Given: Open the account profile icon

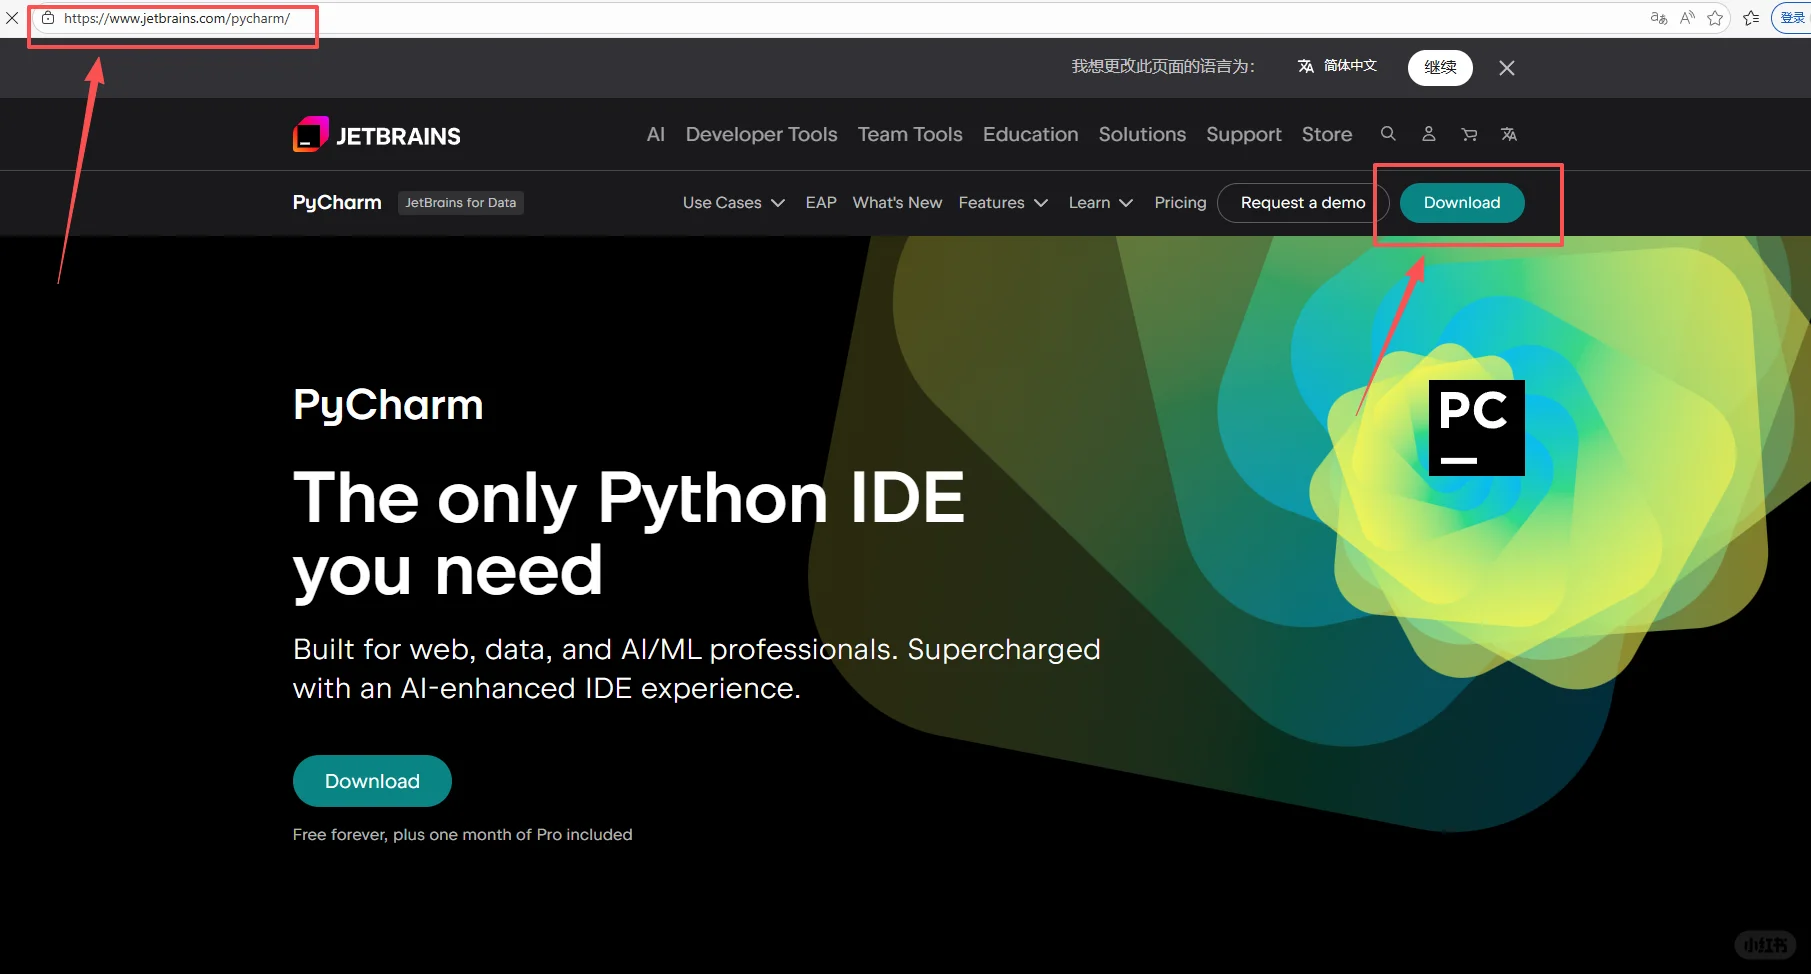Looking at the screenshot, I should click(1429, 134).
